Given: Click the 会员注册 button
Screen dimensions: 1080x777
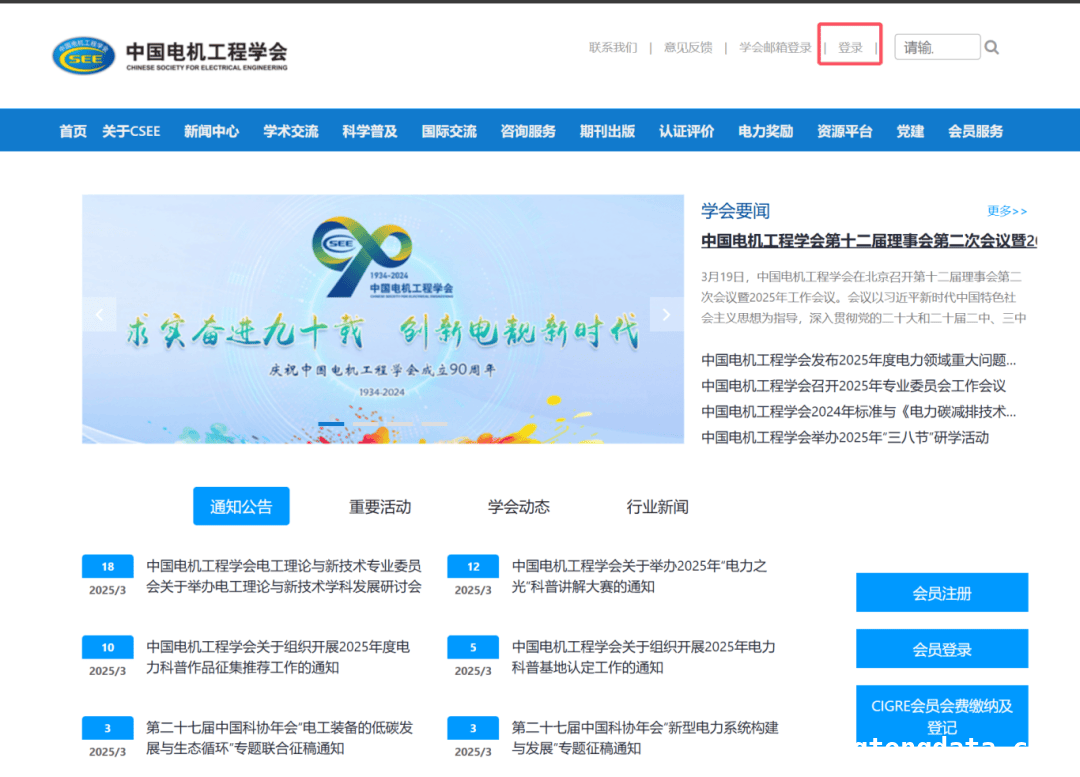Looking at the screenshot, I should [x=942, y=592].
